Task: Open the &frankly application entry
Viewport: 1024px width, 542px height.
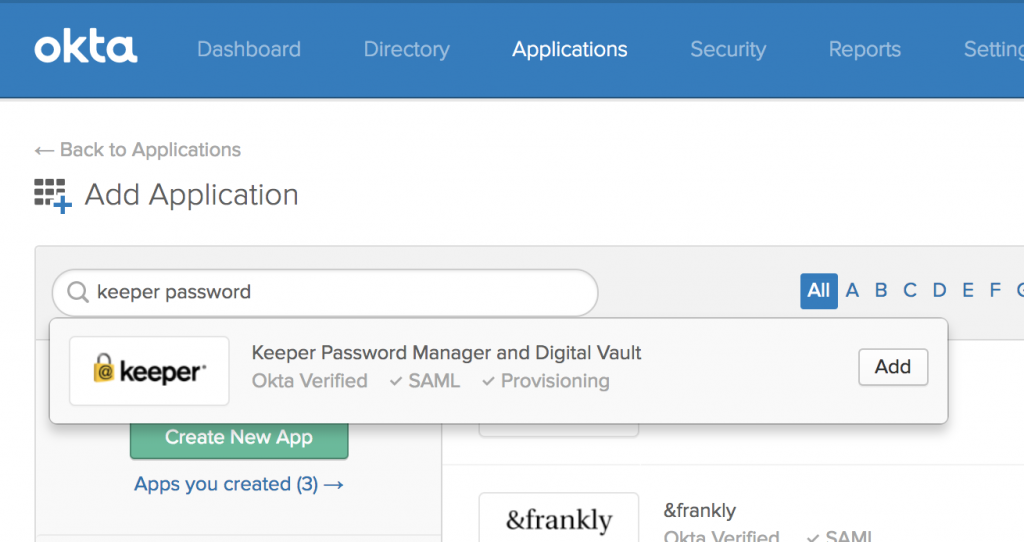Action: click(699, 510)
